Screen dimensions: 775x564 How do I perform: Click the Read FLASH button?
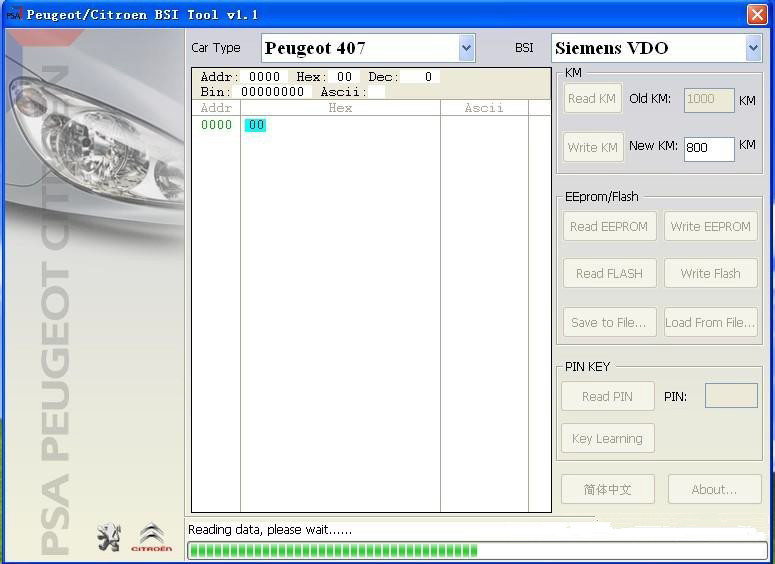pos(609,273)
